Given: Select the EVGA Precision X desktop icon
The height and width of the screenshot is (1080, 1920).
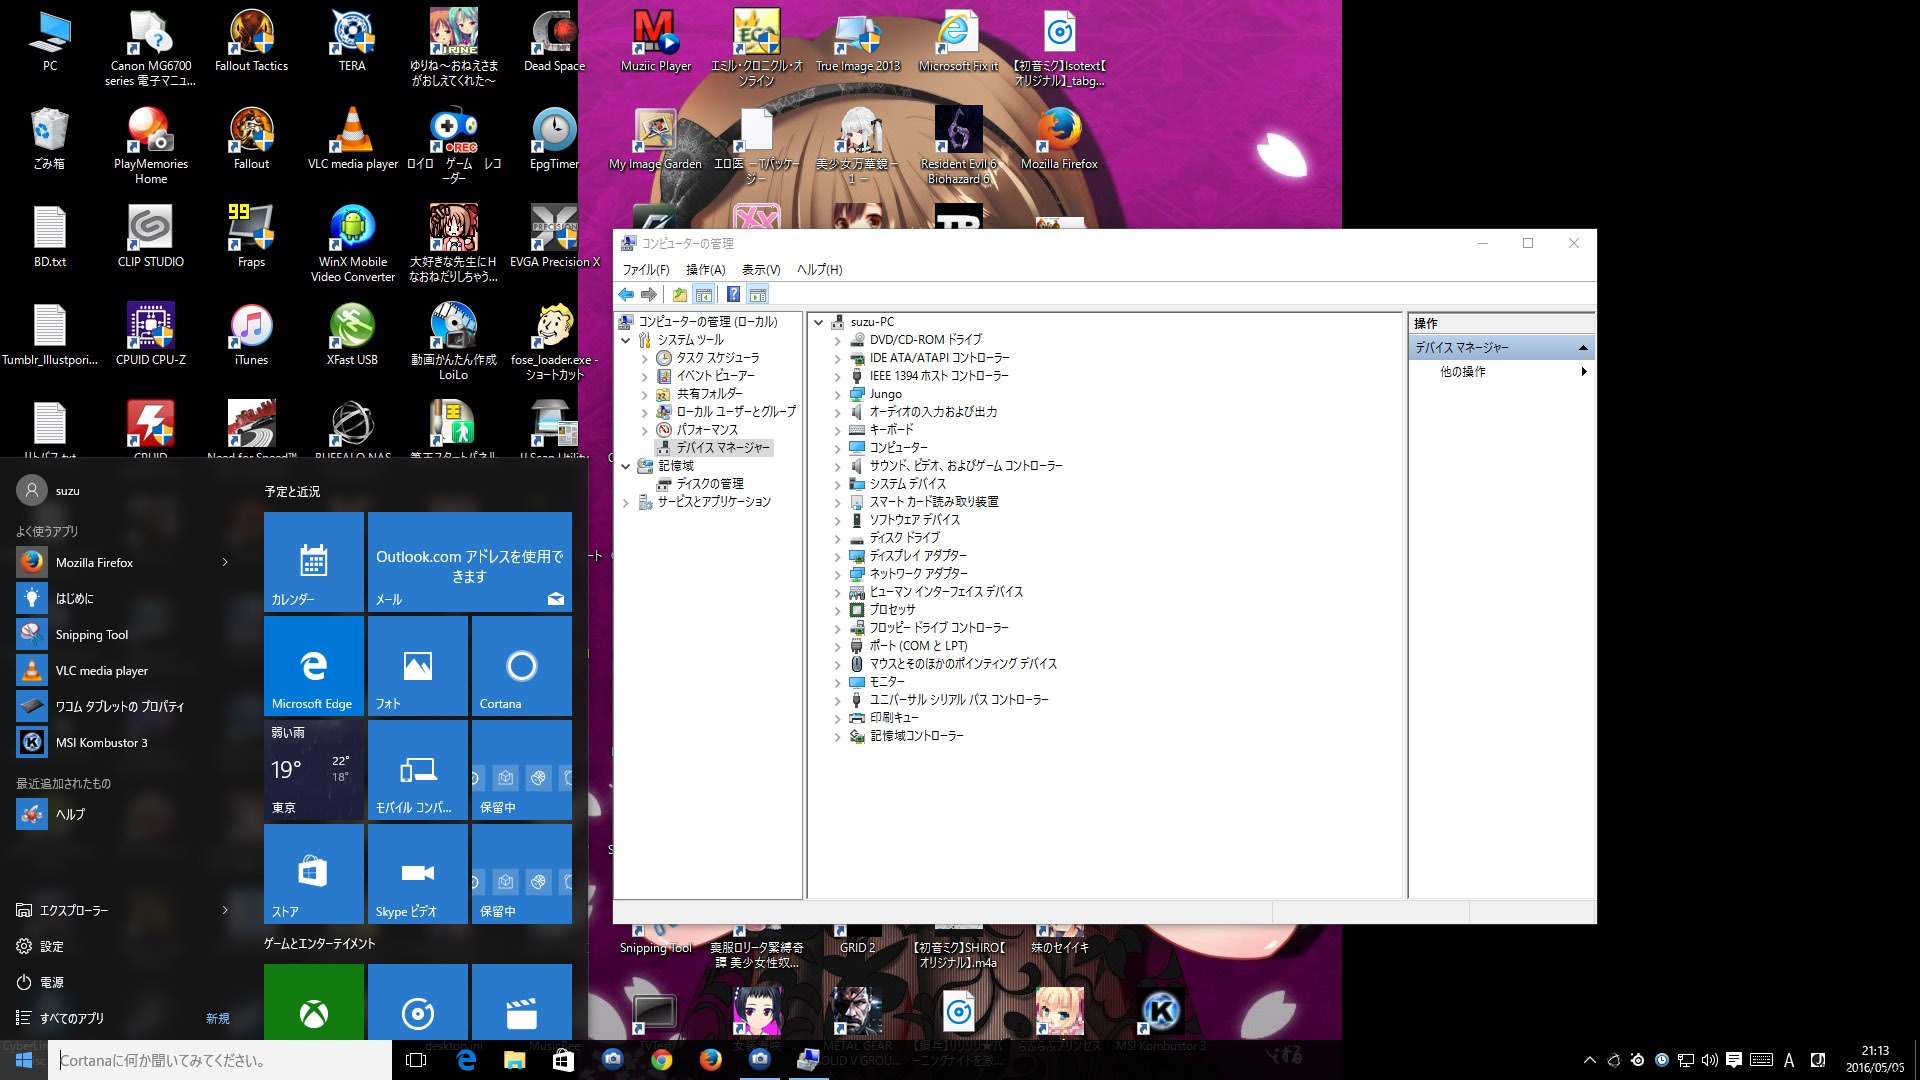Looking at the screenshot, I should [554, 237].
